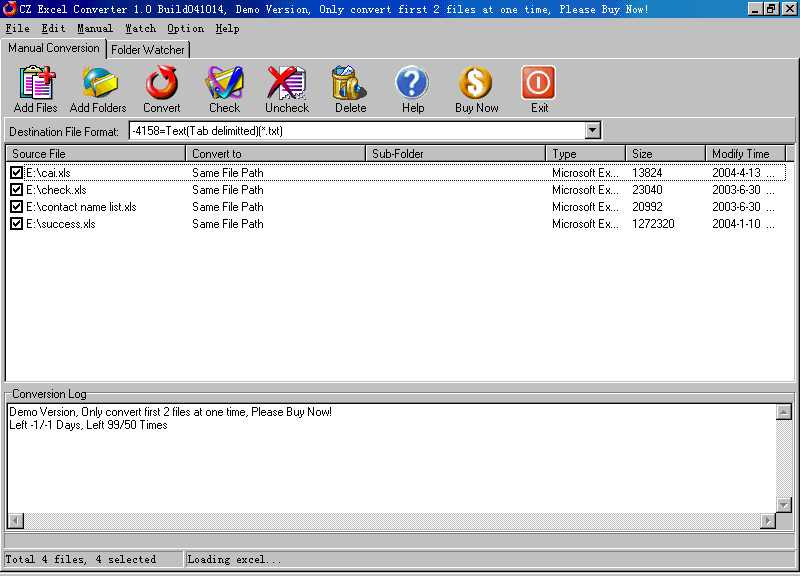Click the conversion log horizontal scrollbar track
Screen dimensions: 800x576
pos(390,521)
